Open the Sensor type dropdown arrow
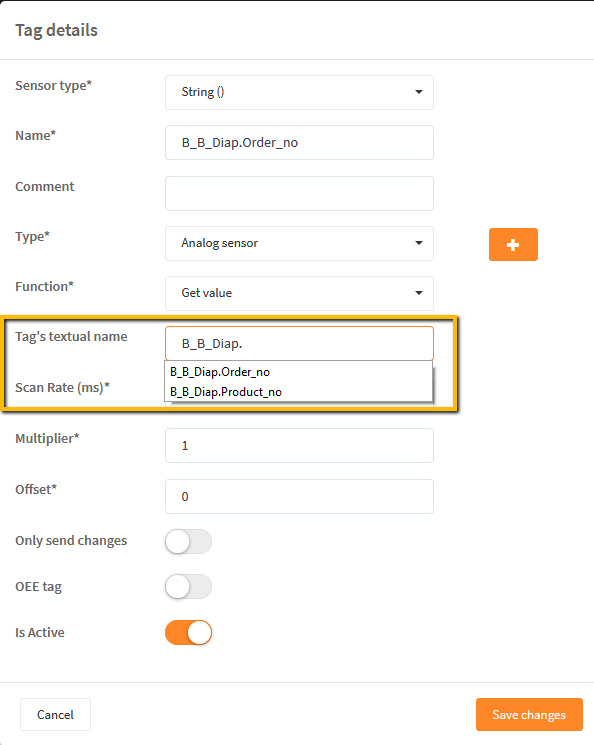 pos(419,92)
